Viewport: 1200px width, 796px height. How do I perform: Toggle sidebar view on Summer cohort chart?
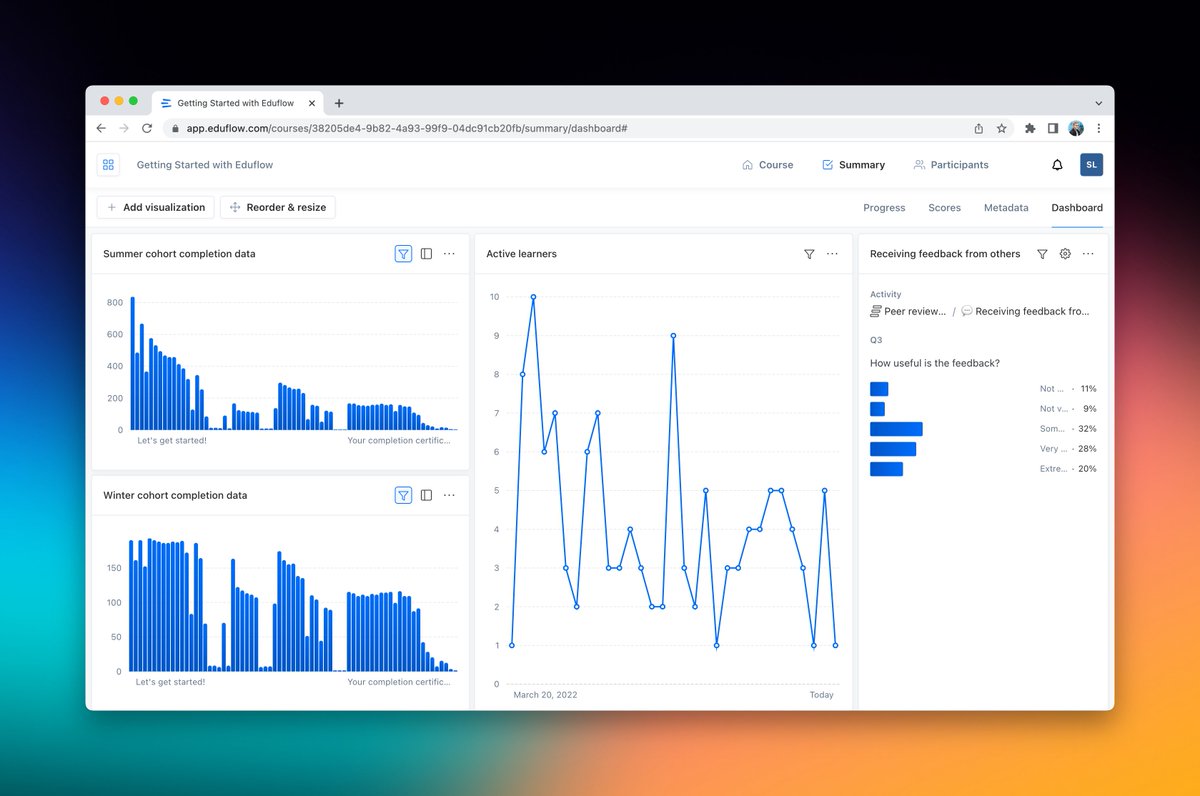pos(426,254)
